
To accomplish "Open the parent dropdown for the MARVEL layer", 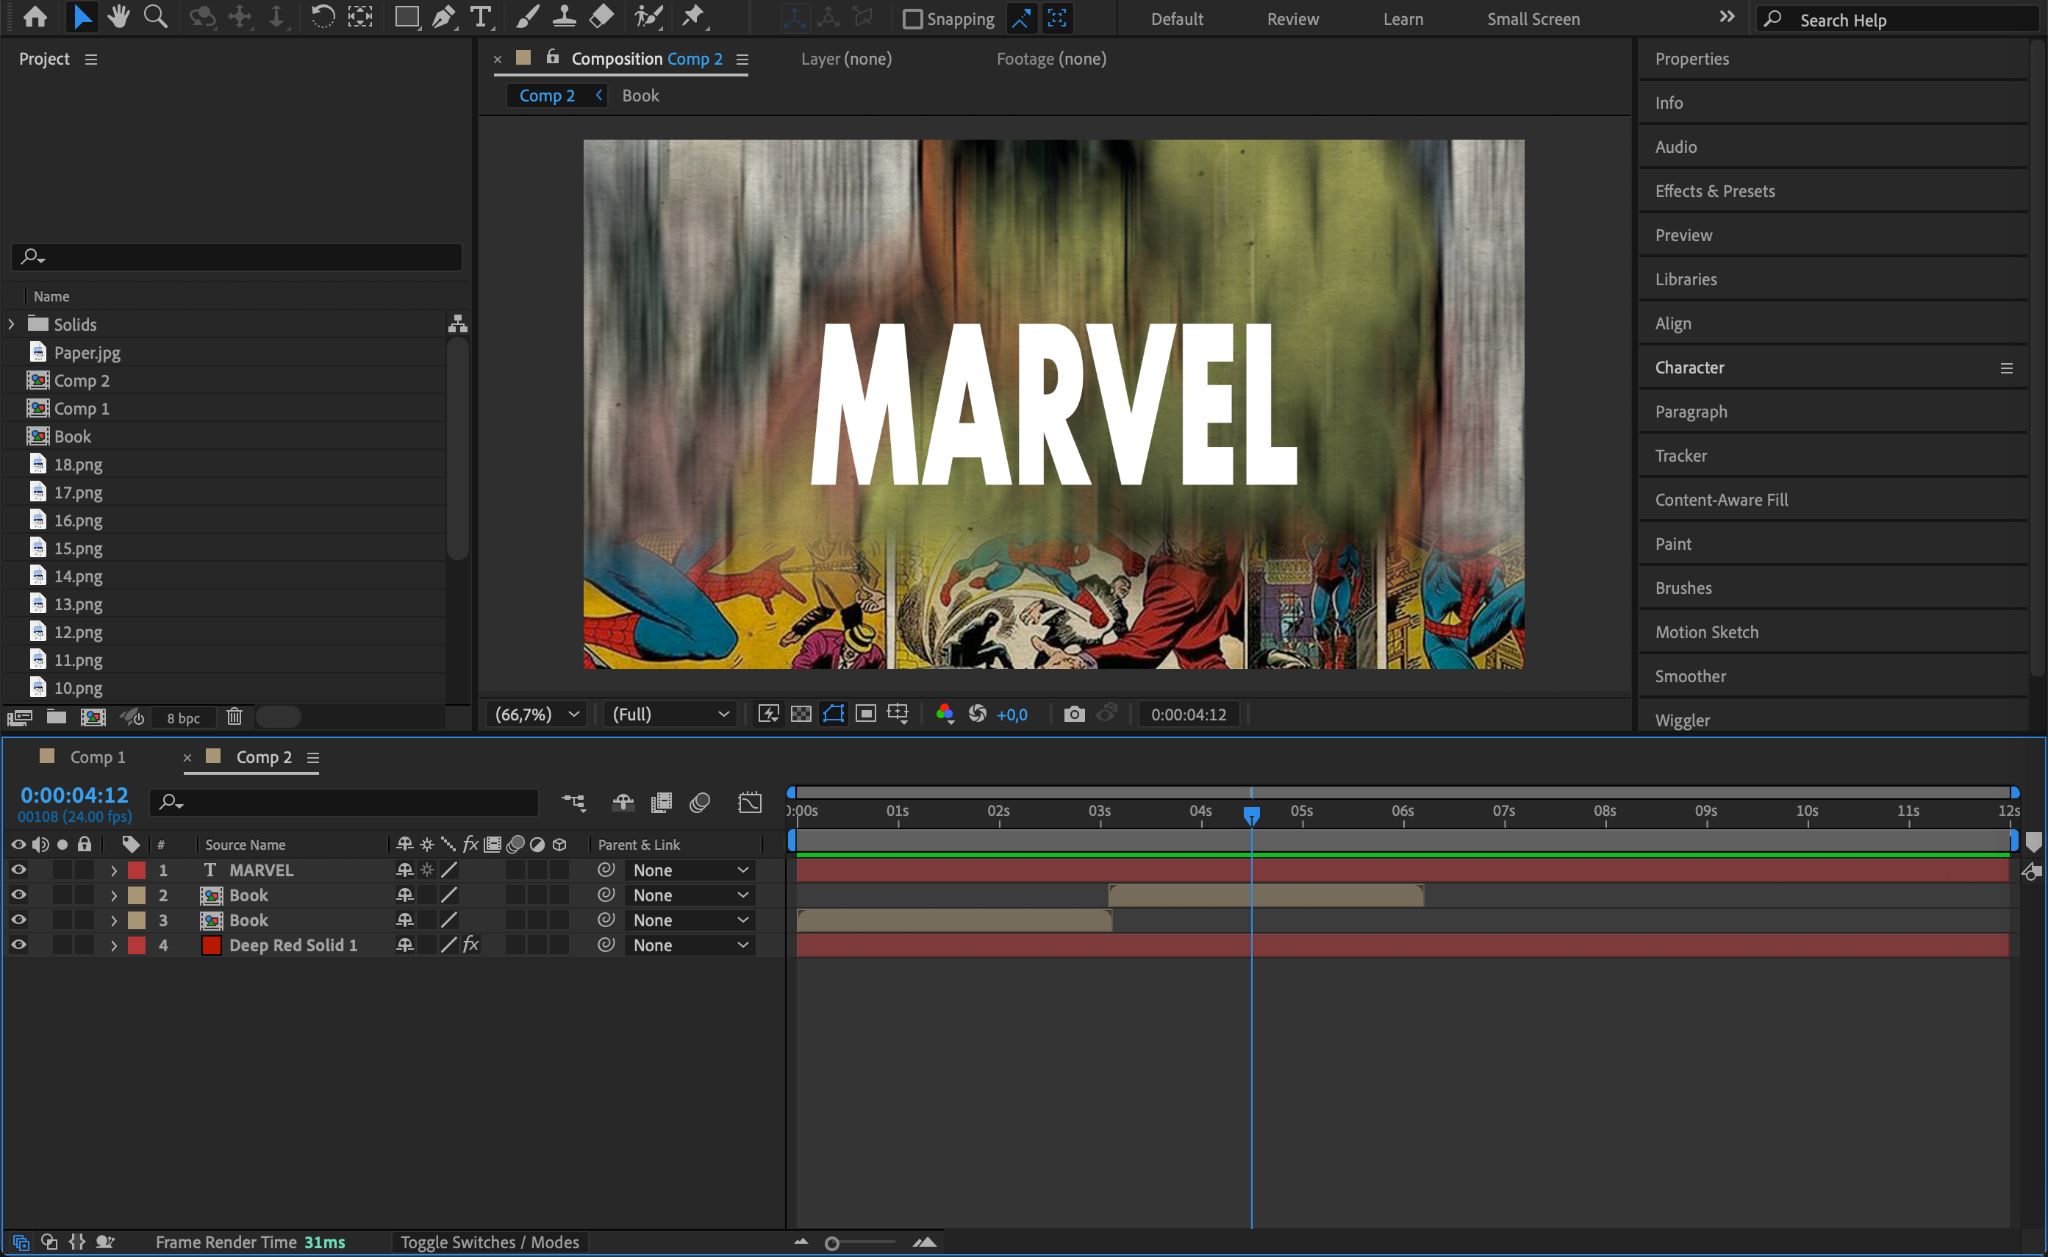I will coord(690,870).
